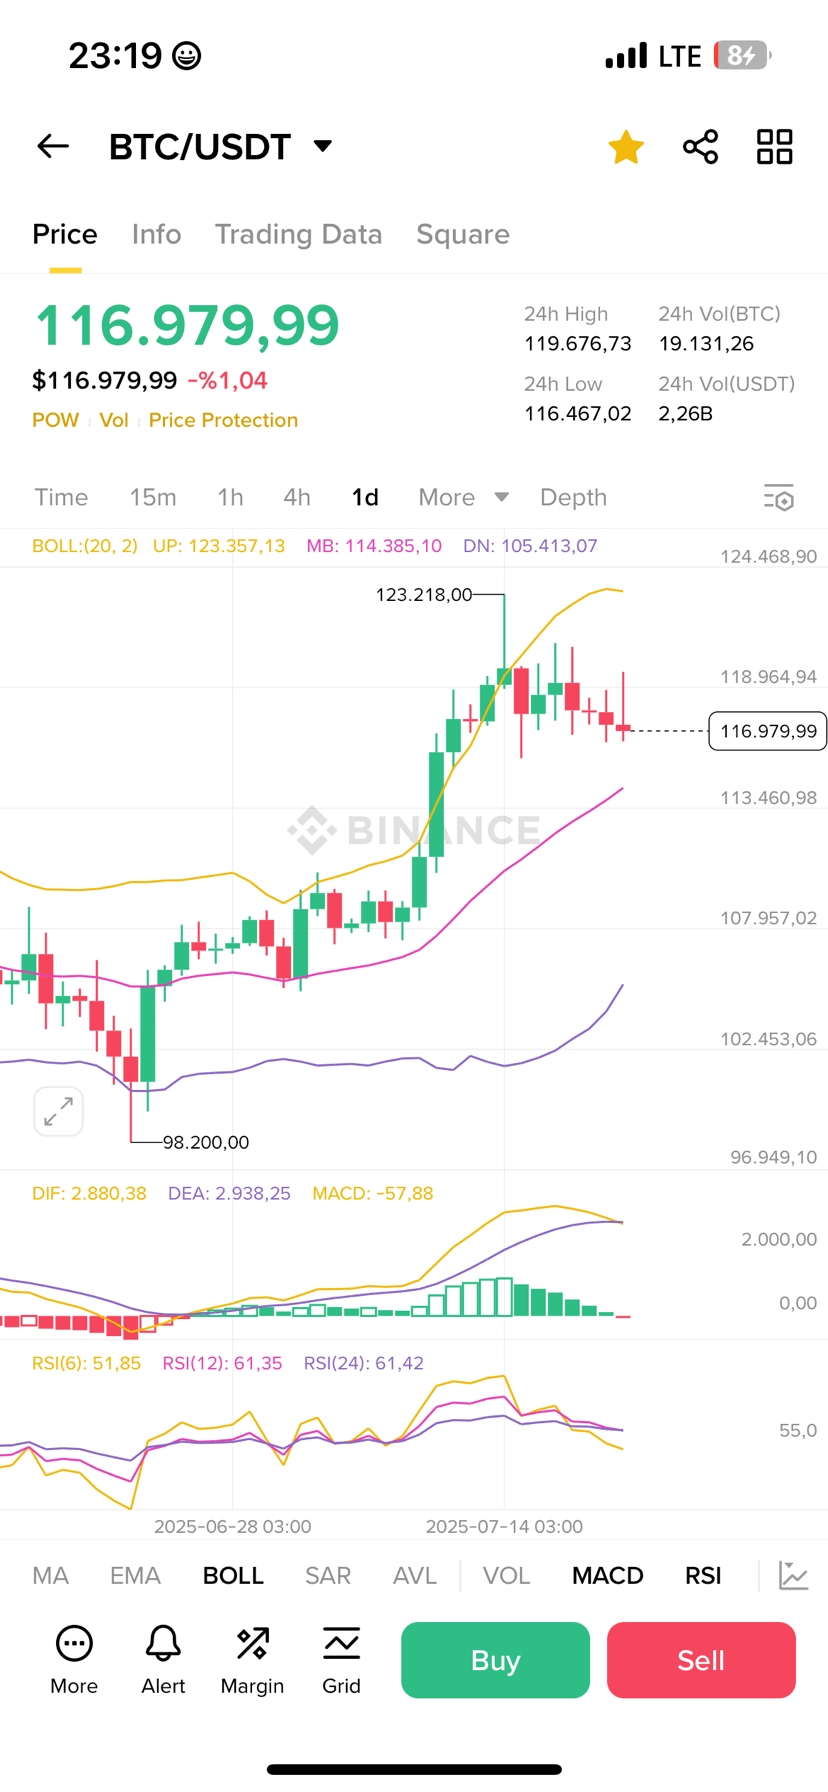Toggle the SAR indicator

click(x=328, y=1576)
